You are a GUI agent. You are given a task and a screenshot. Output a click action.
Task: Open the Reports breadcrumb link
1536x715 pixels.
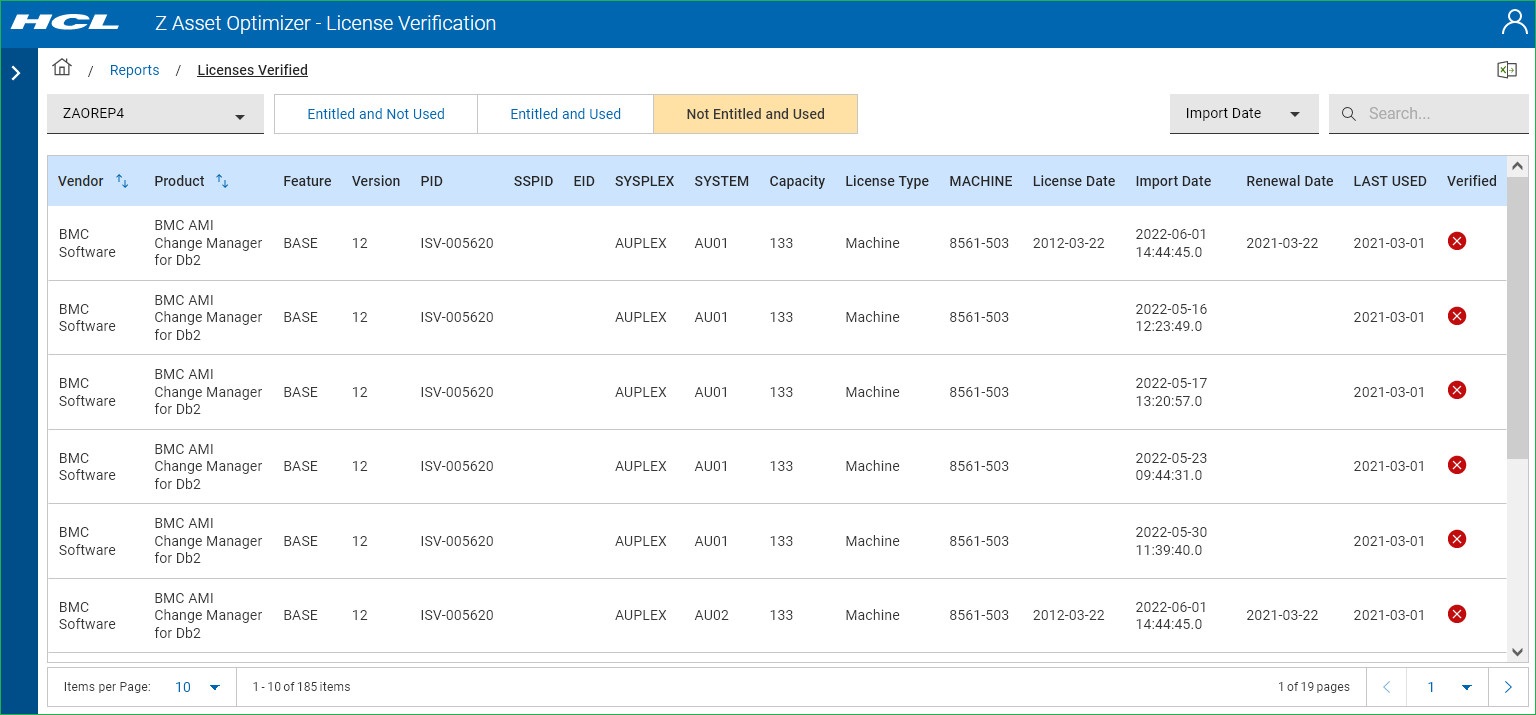pyautogui.click(x=134, y=70)
